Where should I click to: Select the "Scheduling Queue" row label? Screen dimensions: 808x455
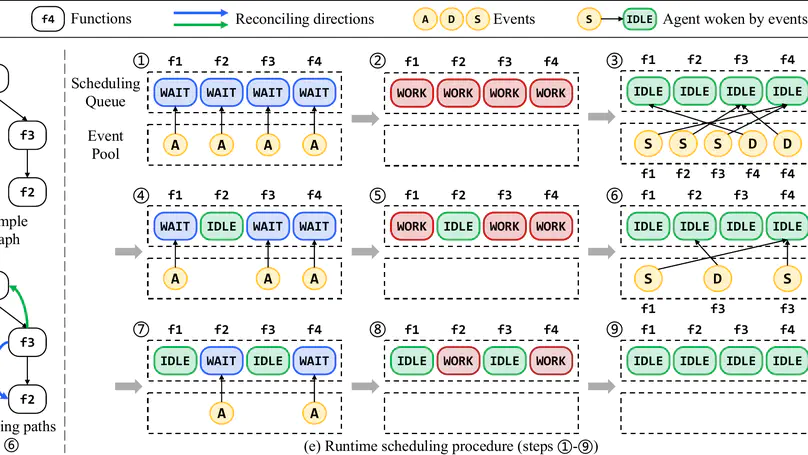105,92
